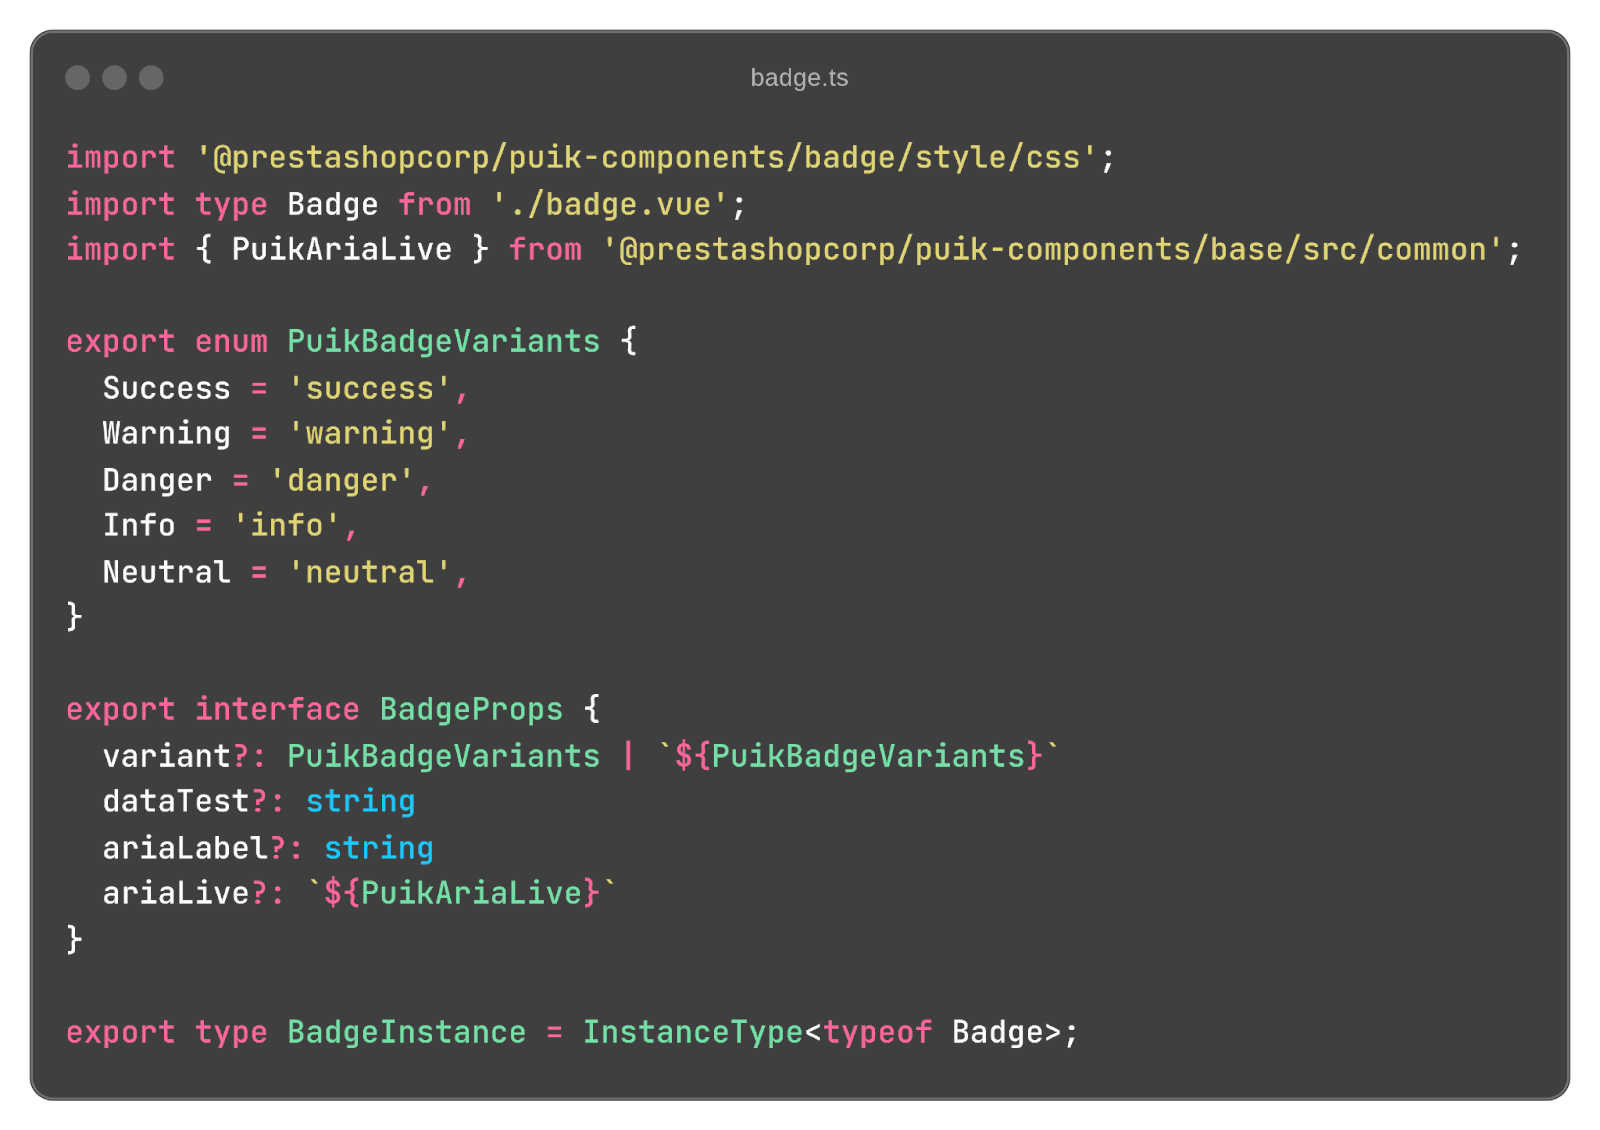Click the ariaLive property name
The image size is (1600, 1130).
point(176,893)
